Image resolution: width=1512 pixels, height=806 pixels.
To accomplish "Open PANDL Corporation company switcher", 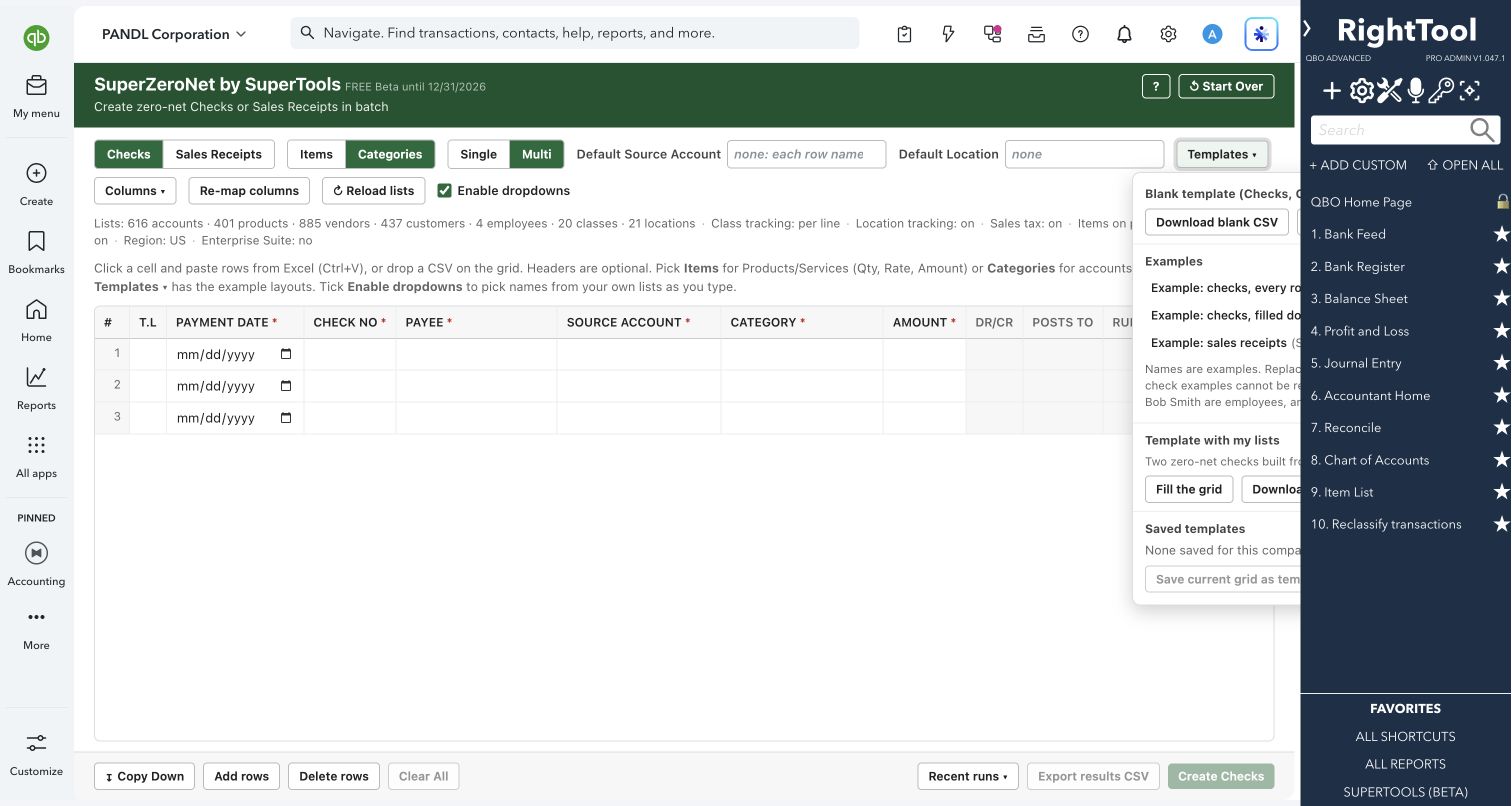I will 173,34.
